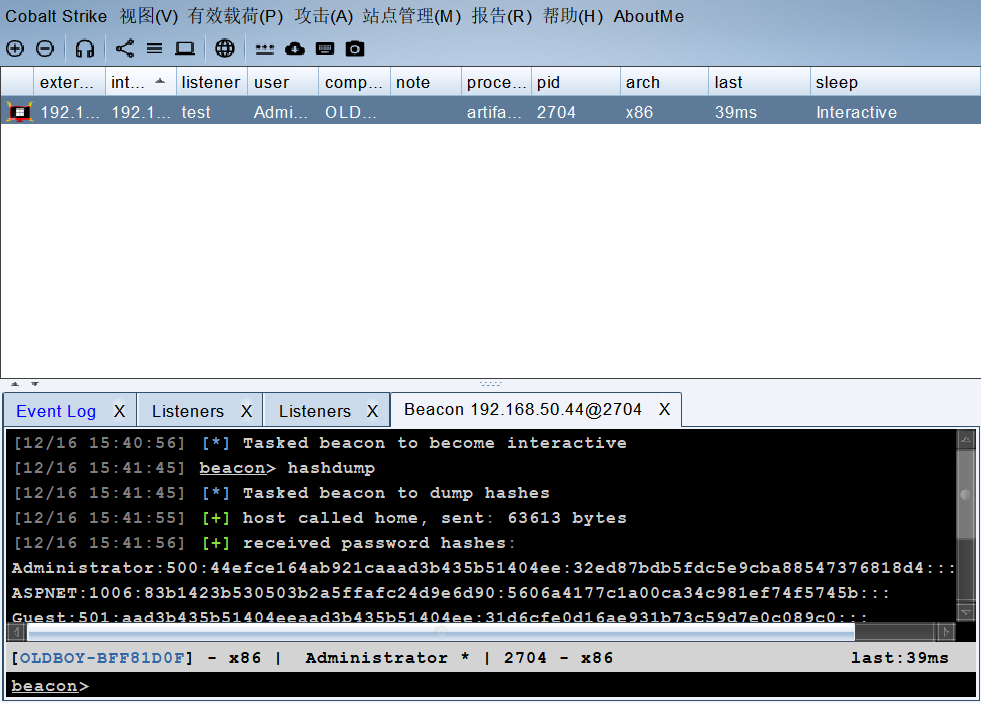Open listeners via headphones icon
The height and width of the screenshot is (703, 981).
(x=84, y=49)
